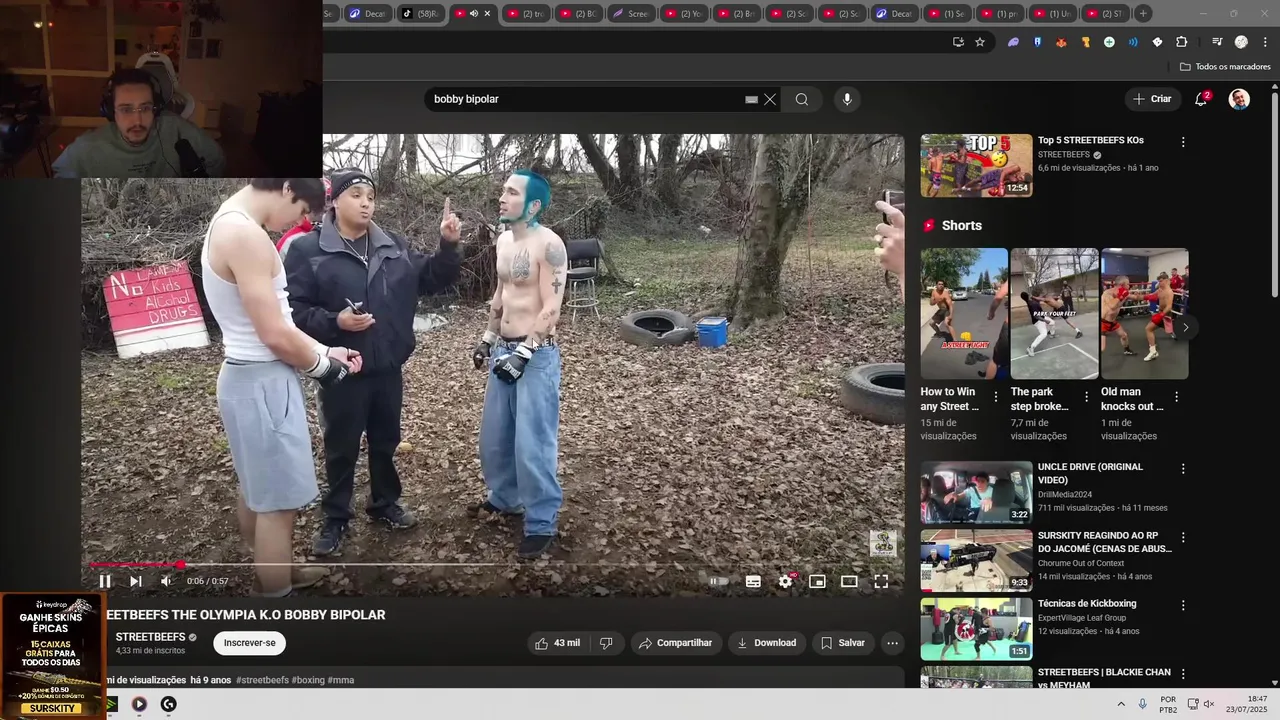Click POR PTB2 language indicator

click(x=1168, y=704)
